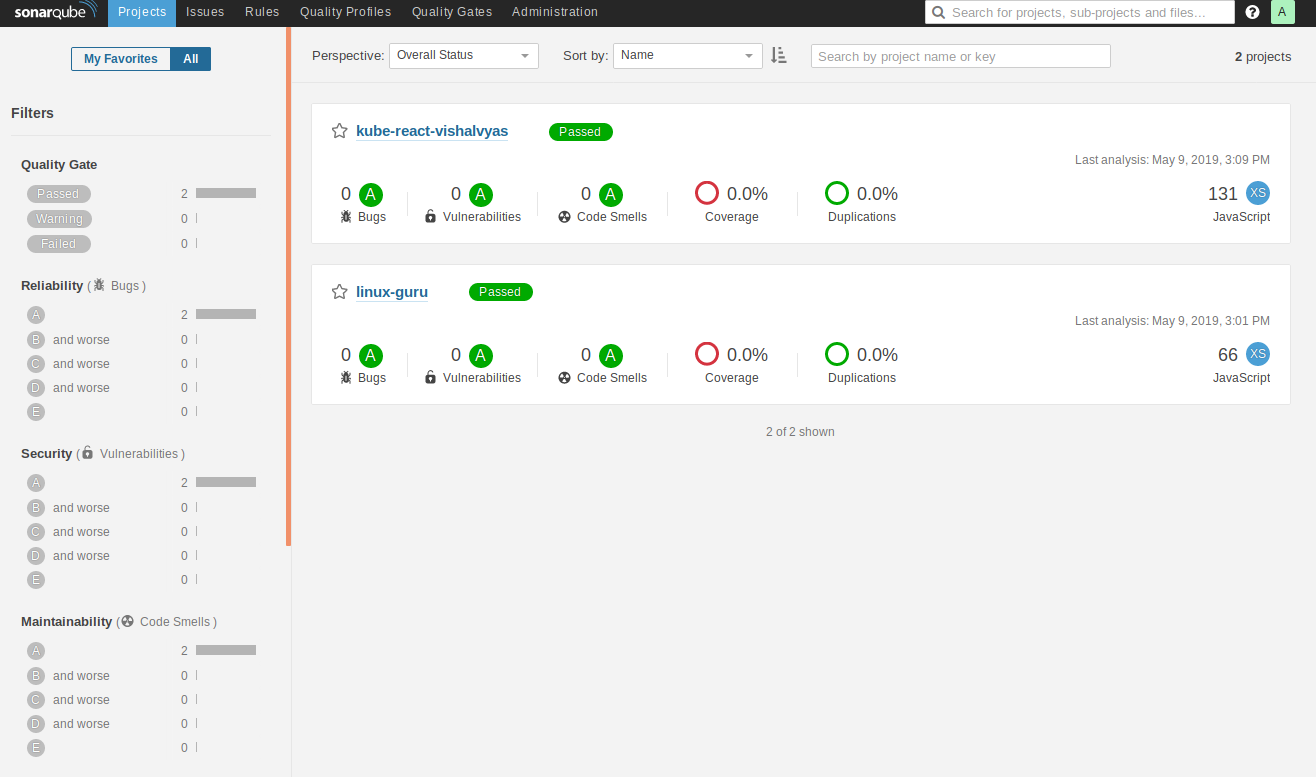Filter Quality Gate by Passed

point(58,194)
